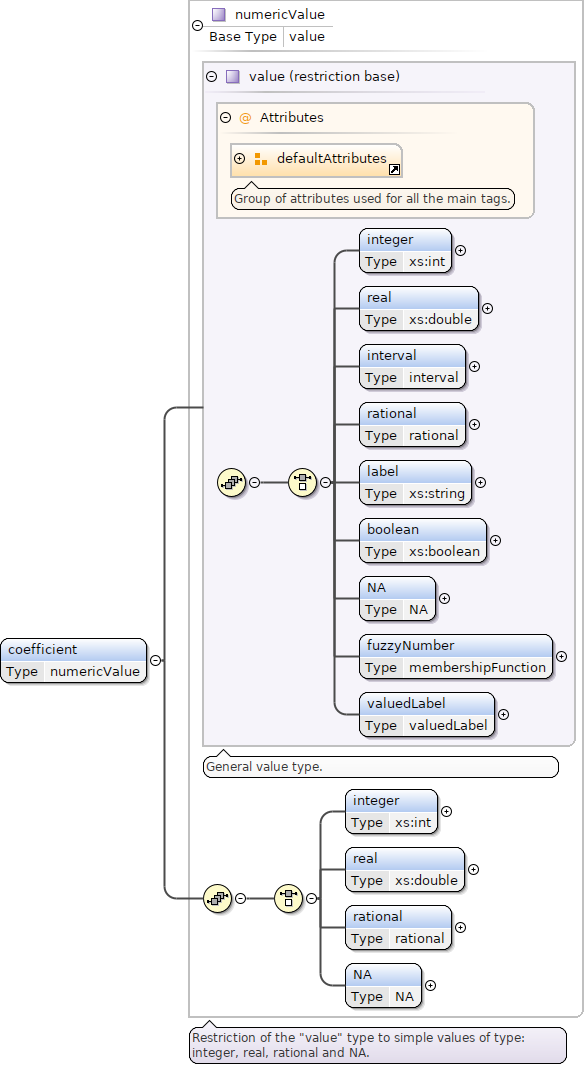Viewport: 585px width, 1067px height.
Task: Click the defaultAttributes orange group icon
Action: 261,159
